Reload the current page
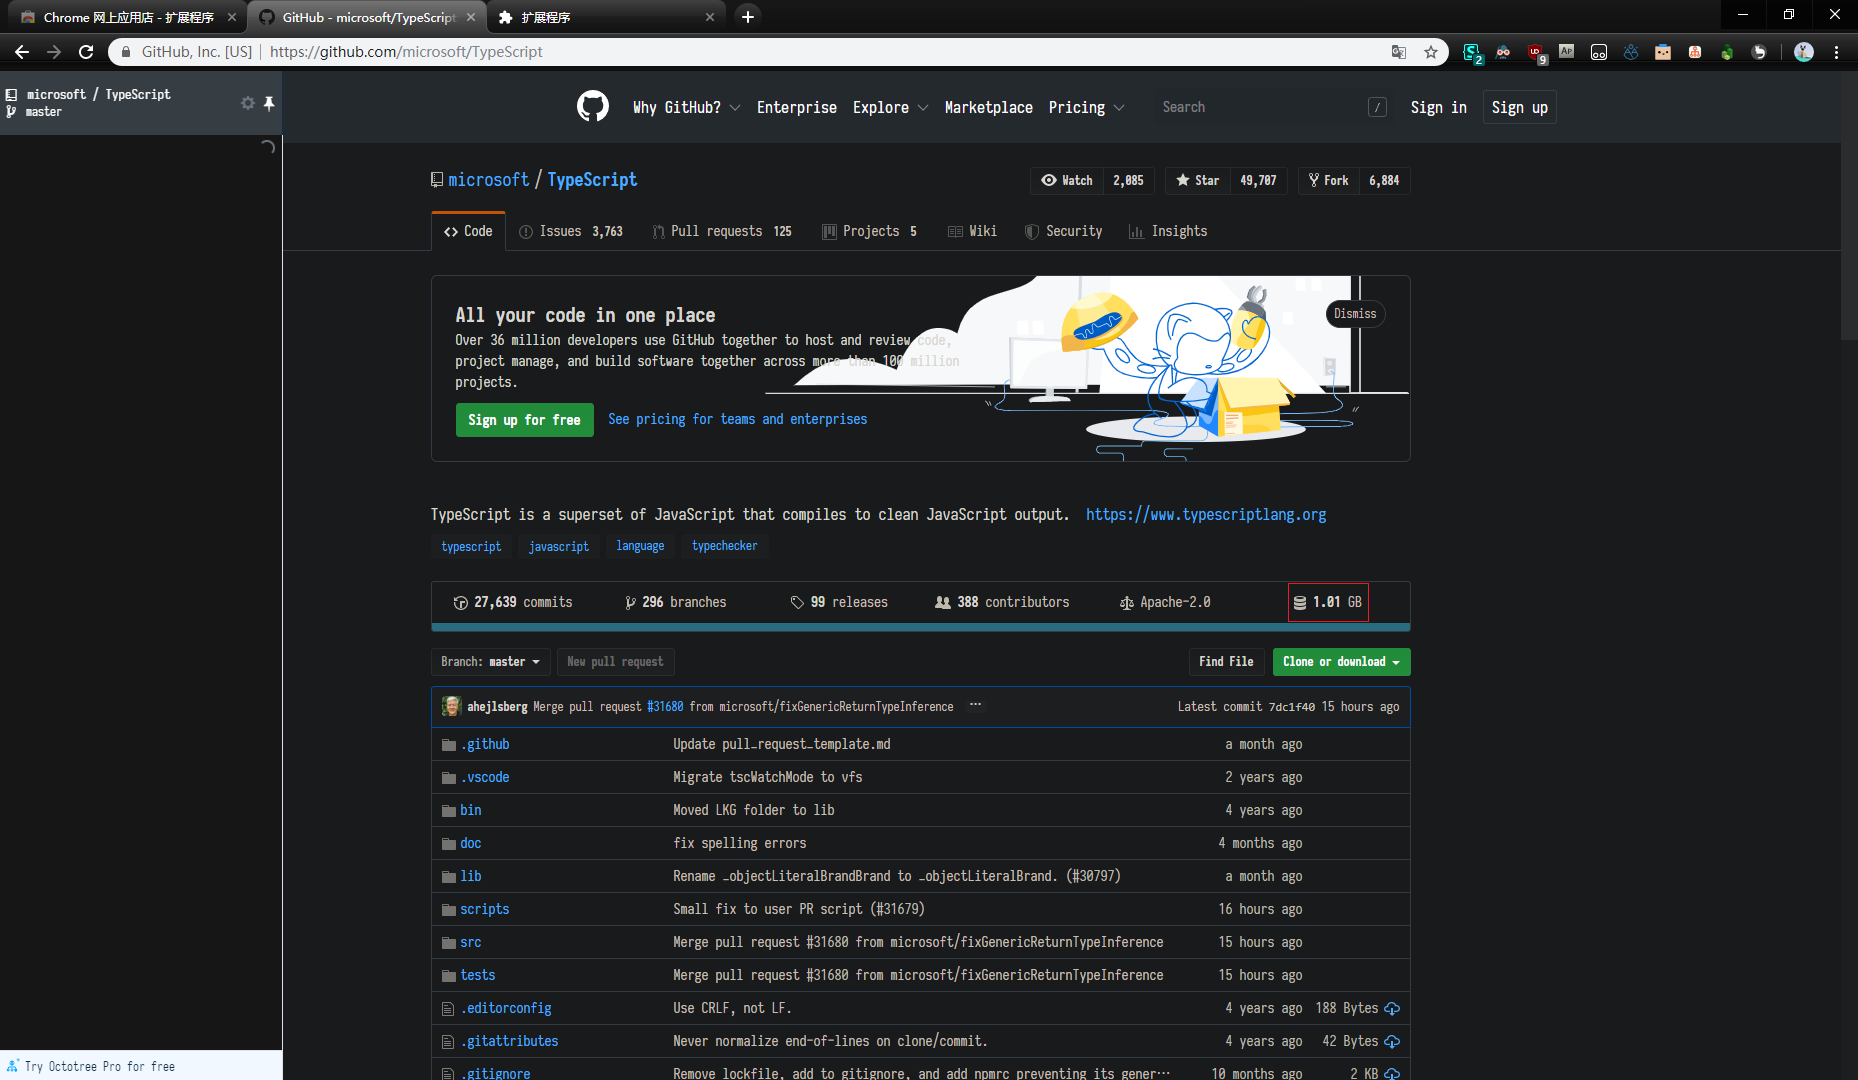 [x=86, y=52]
